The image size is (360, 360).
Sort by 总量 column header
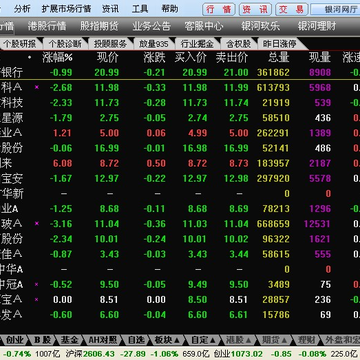click(x=279, y=58)
